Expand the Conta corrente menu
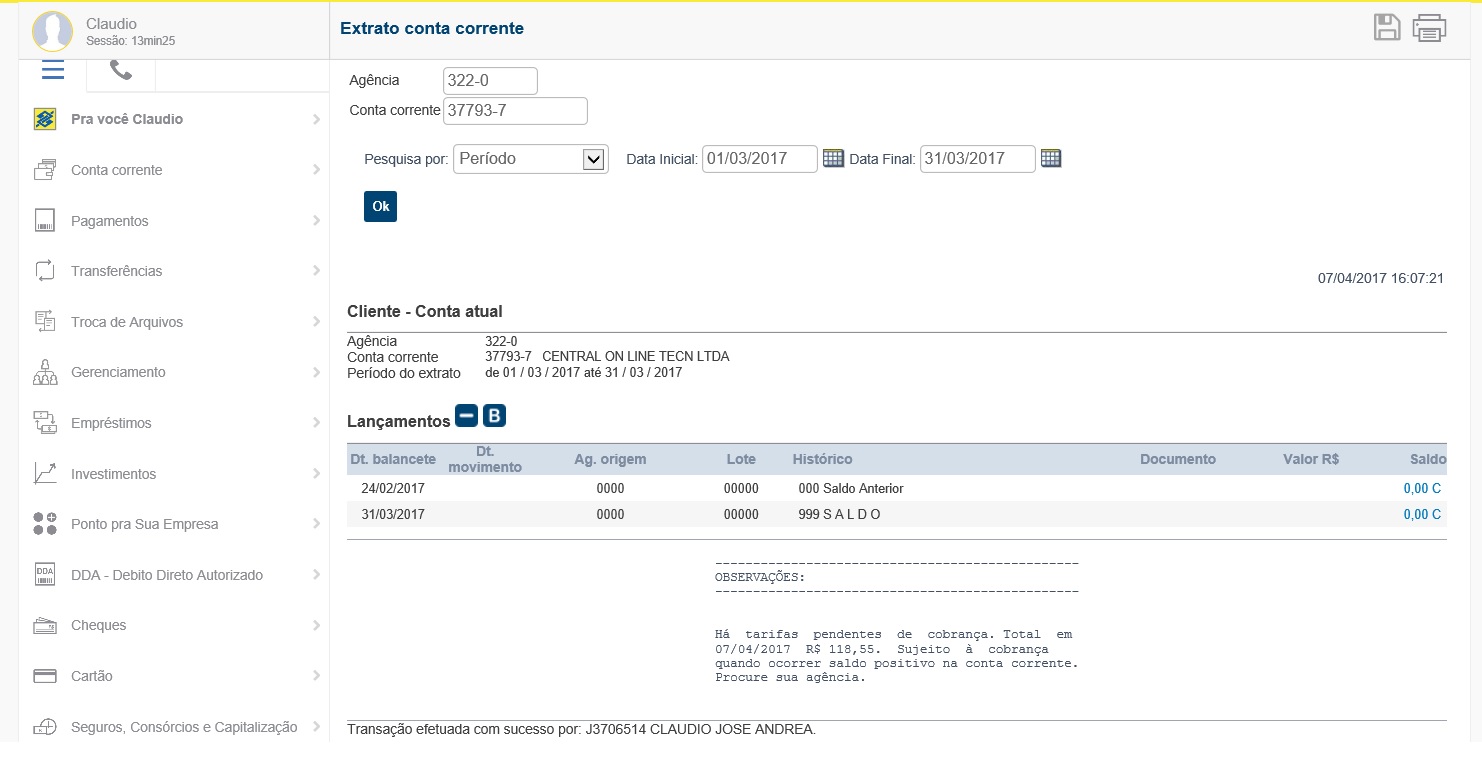1482x765 pixels. 117,170
